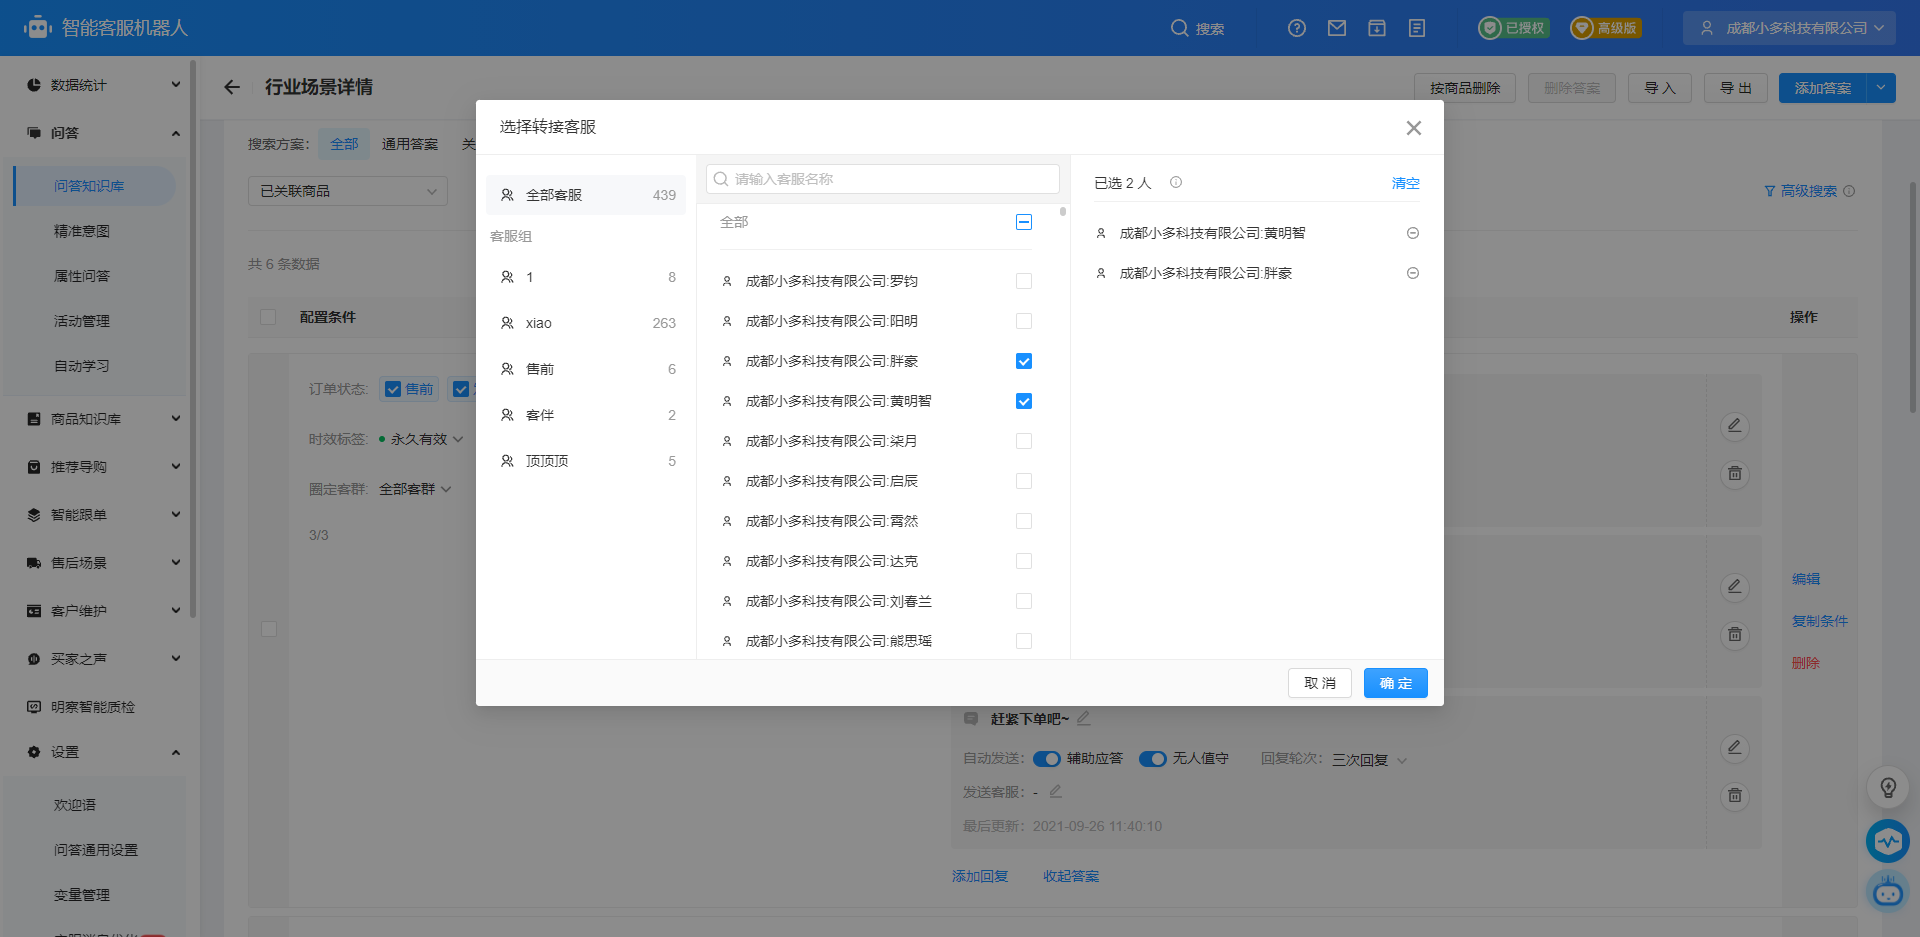Click the edit pencil icon right of 回复轮次
The image size is (1920, 937).
click(1735, 747)
